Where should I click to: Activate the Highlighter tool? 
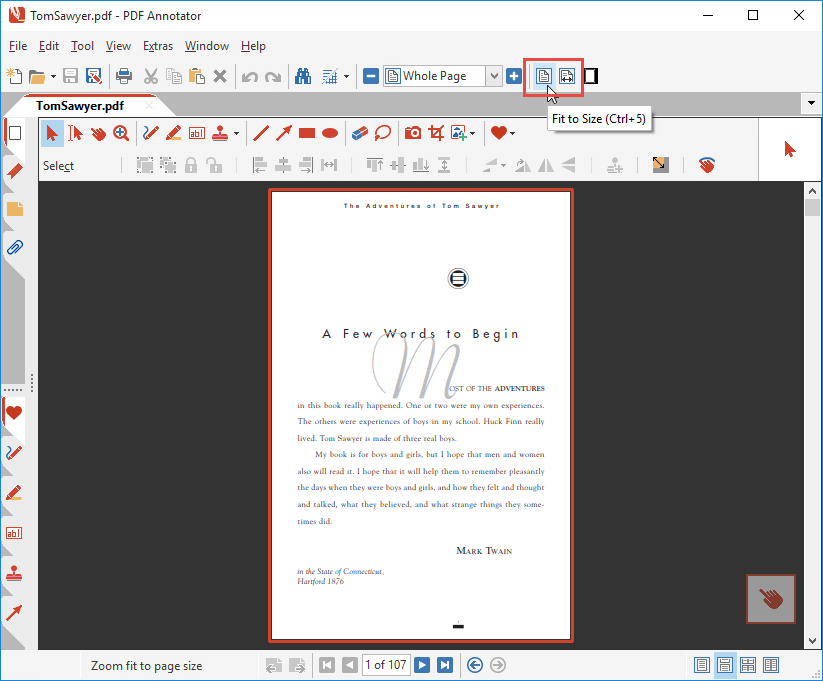[172, 133]
